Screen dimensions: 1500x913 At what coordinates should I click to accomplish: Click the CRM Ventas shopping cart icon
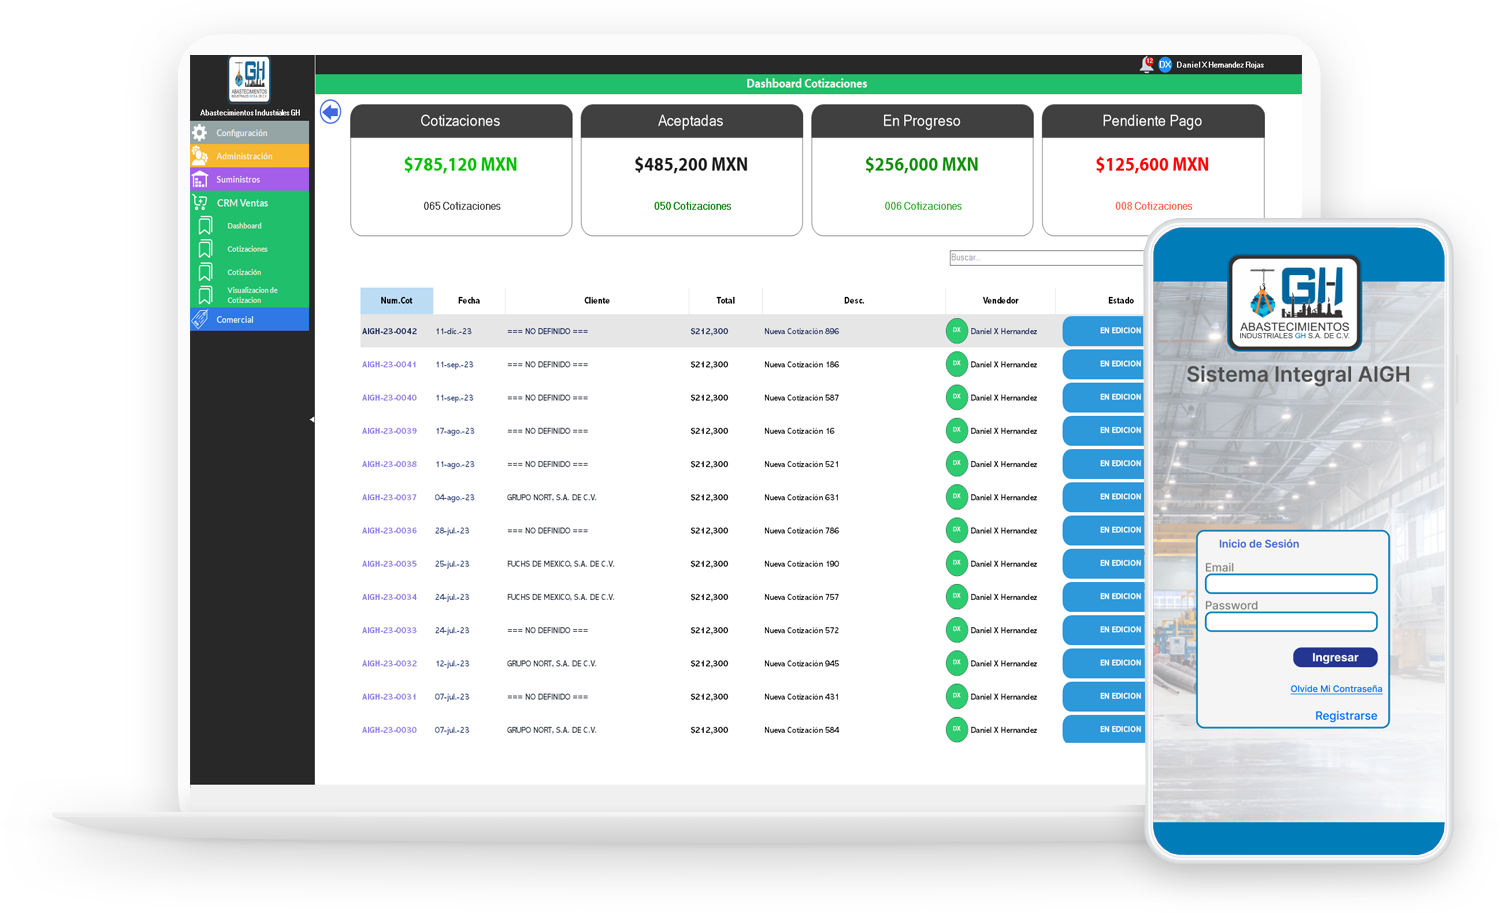[200, 203]
